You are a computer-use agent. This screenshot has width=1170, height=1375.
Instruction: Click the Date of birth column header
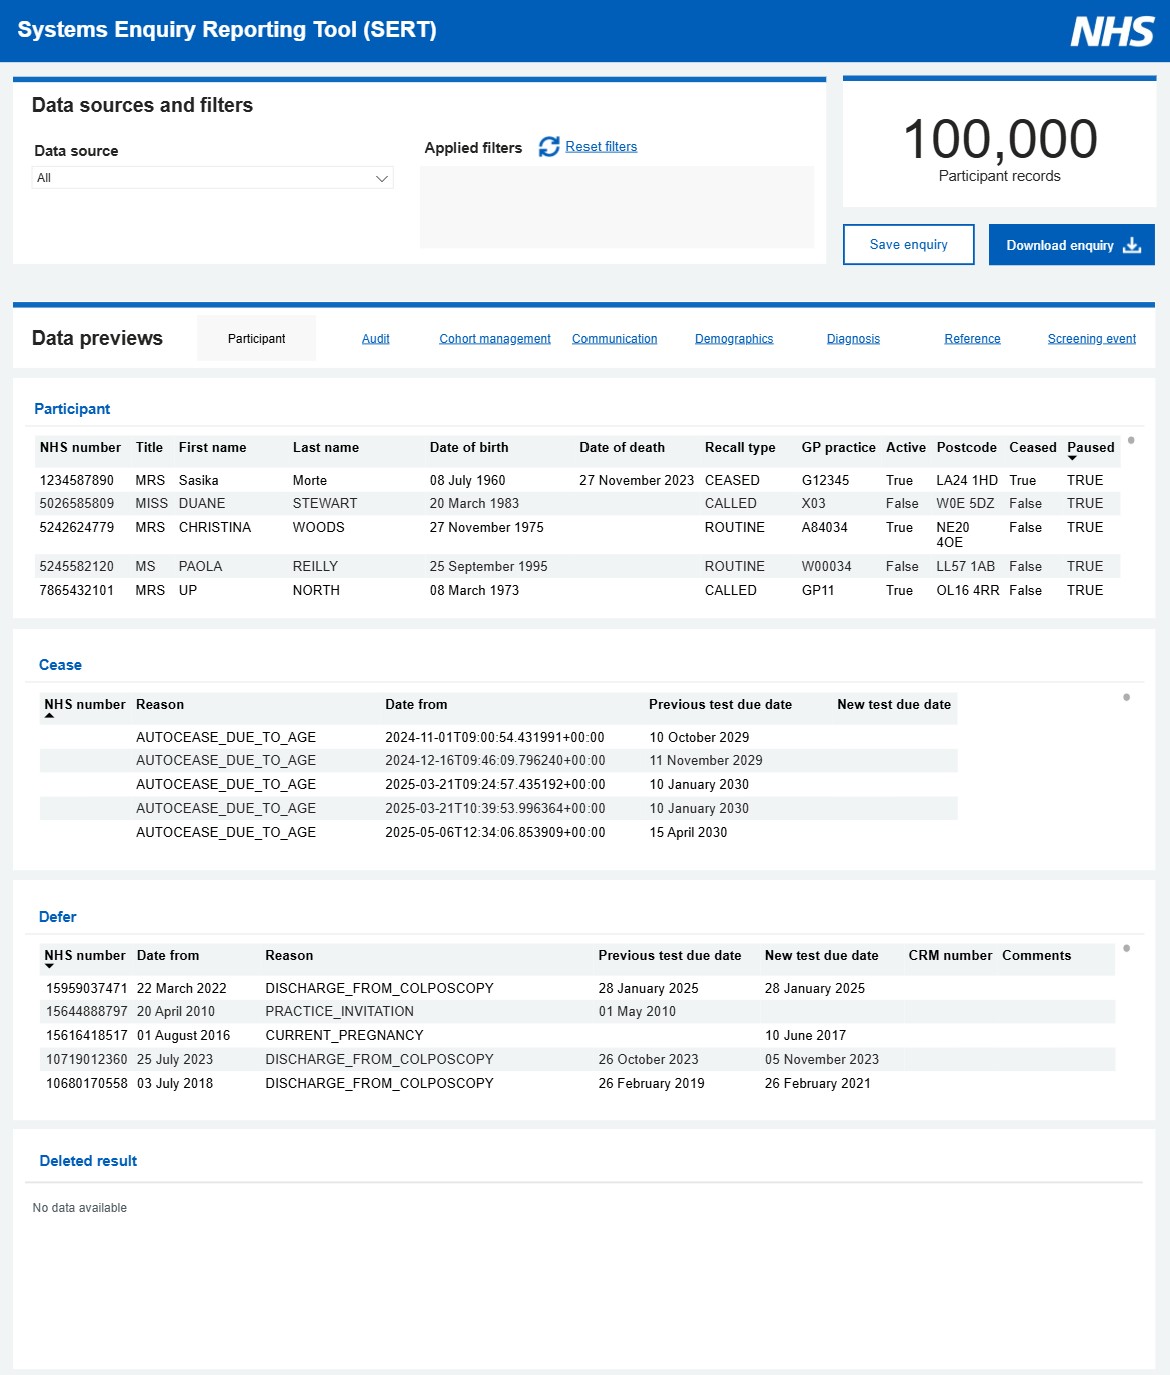tap(469, 448)
